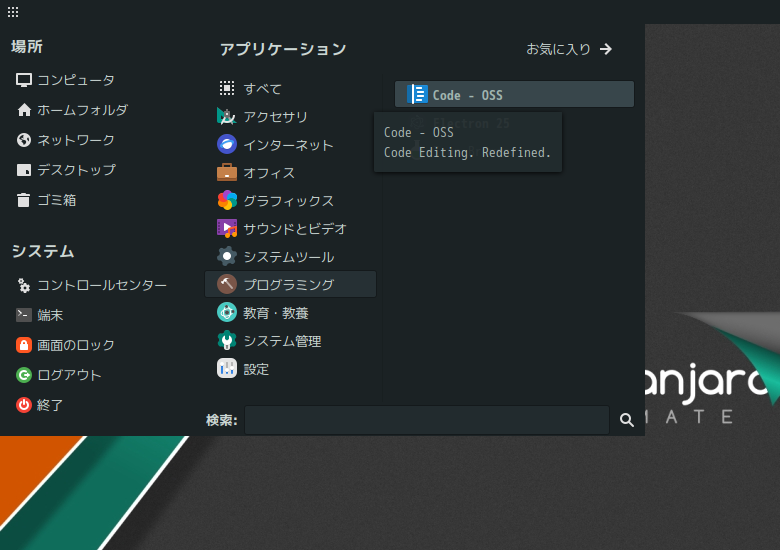Select 画面のロック lock screen
Screen dimensions: 780x550
(66, 345)
